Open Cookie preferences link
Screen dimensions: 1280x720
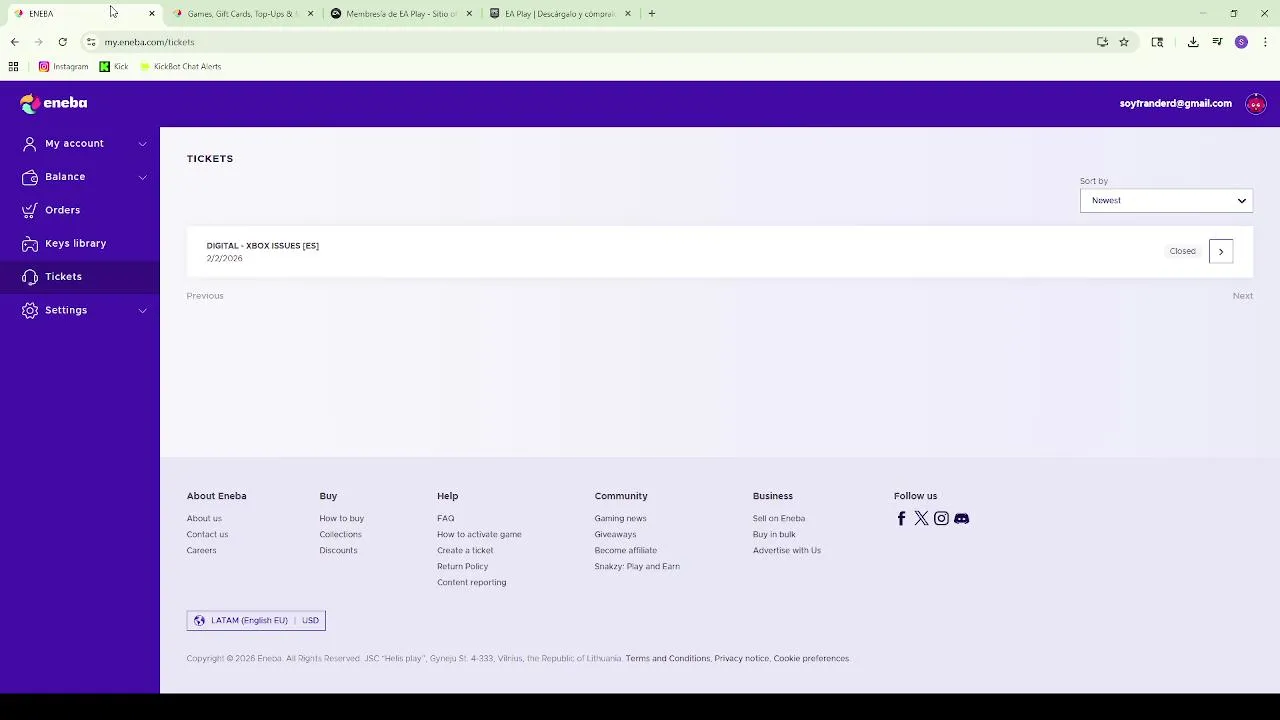click(x=811, y=658)
